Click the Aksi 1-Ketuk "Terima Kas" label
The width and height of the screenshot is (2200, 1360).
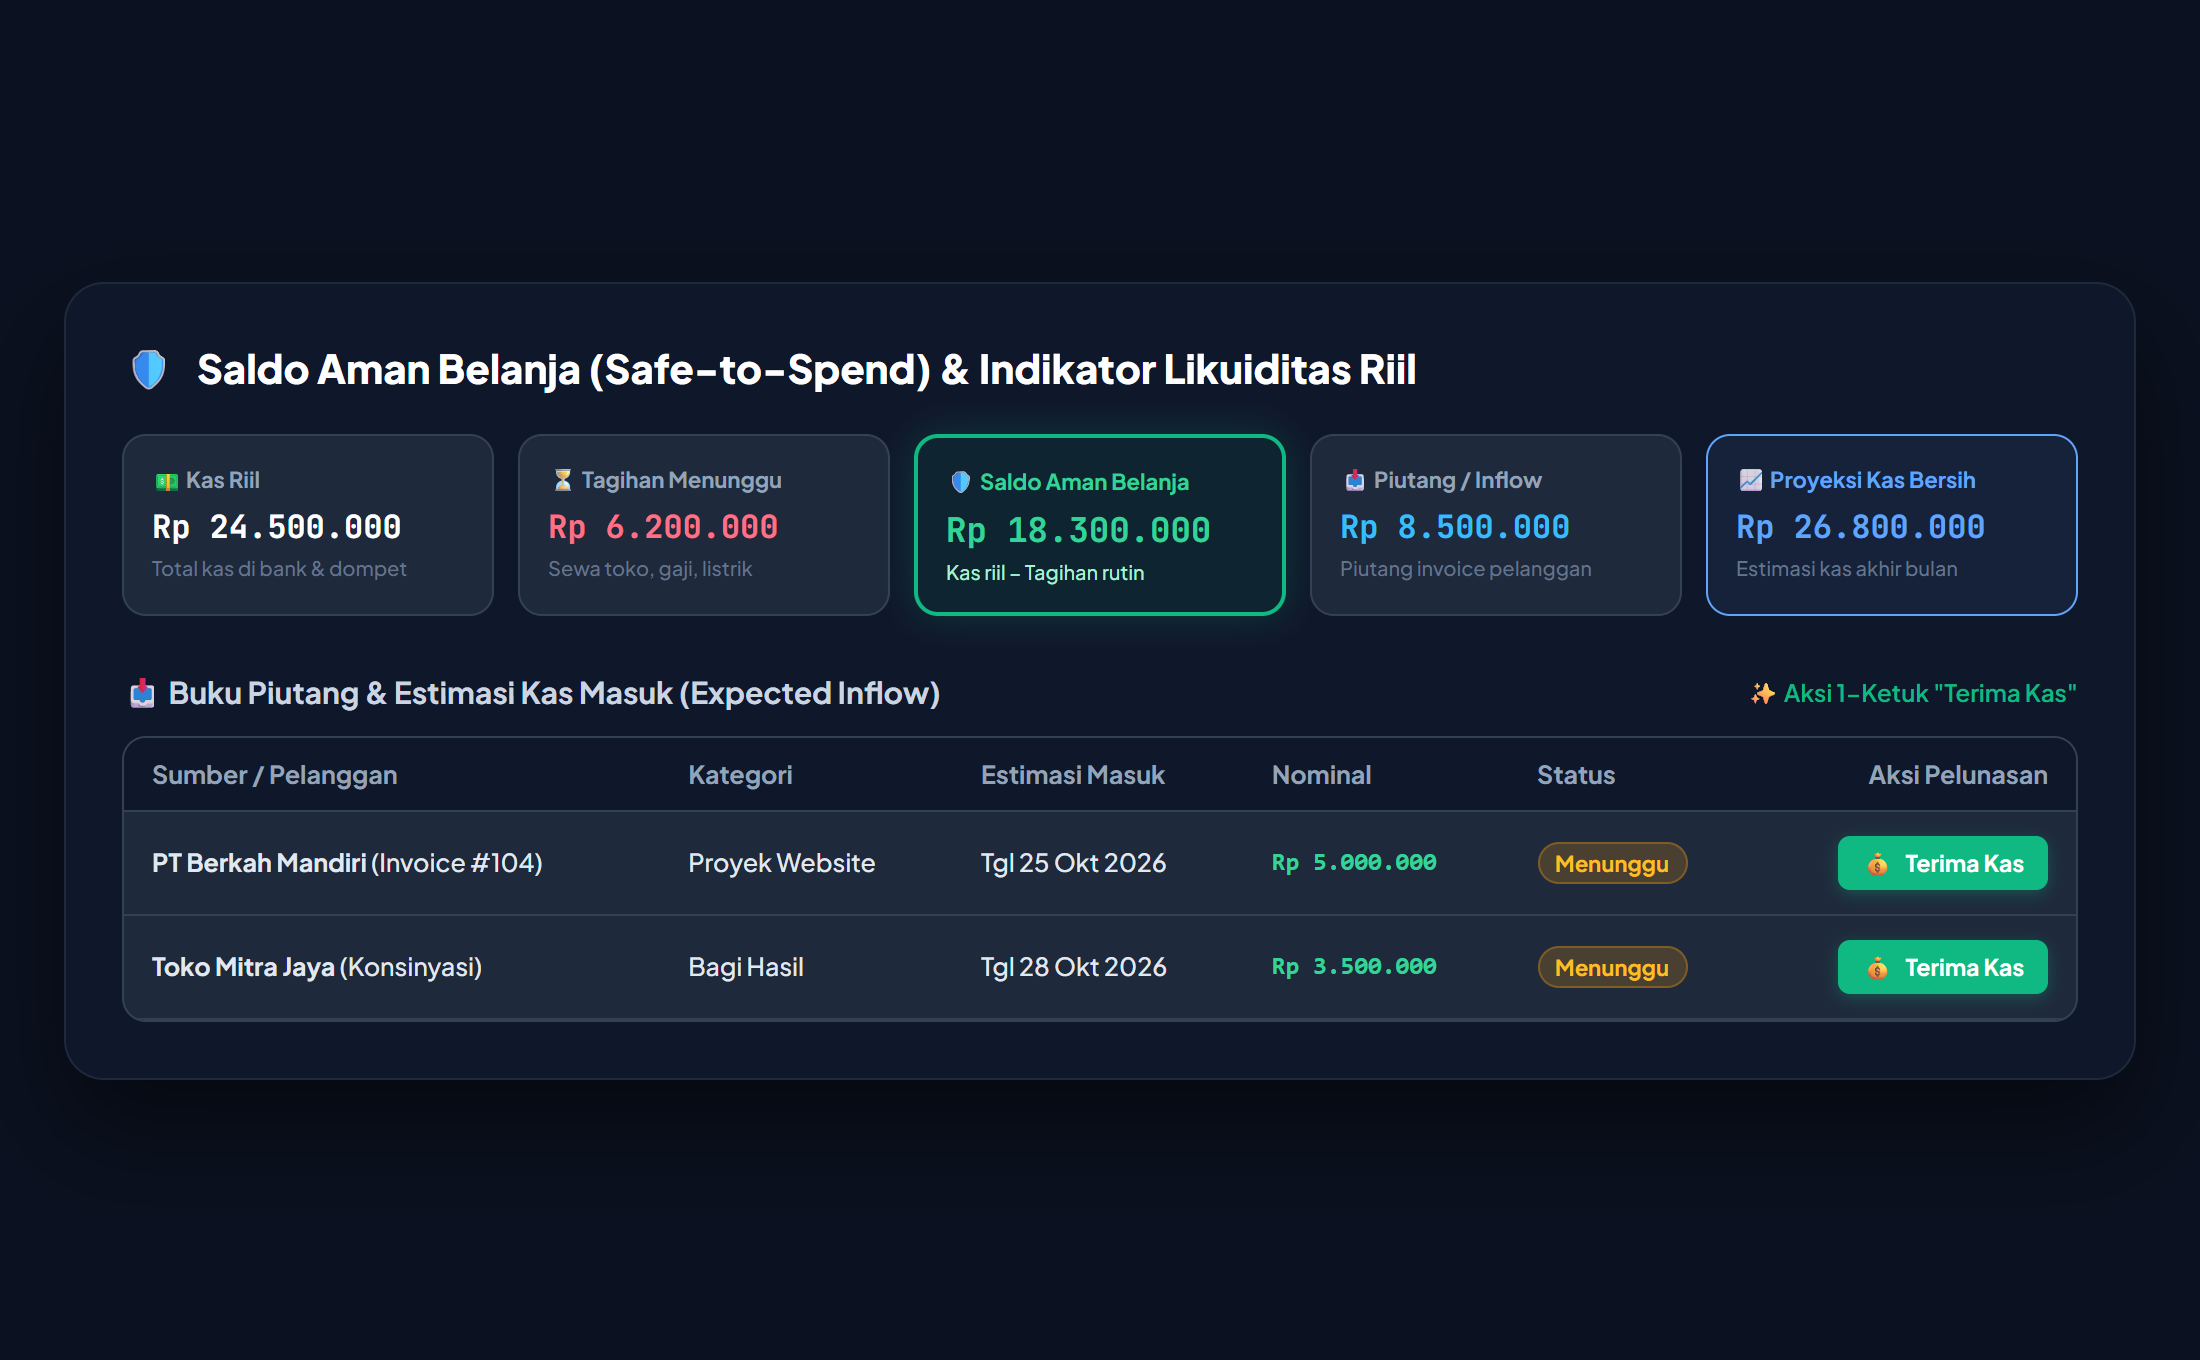1930,693
